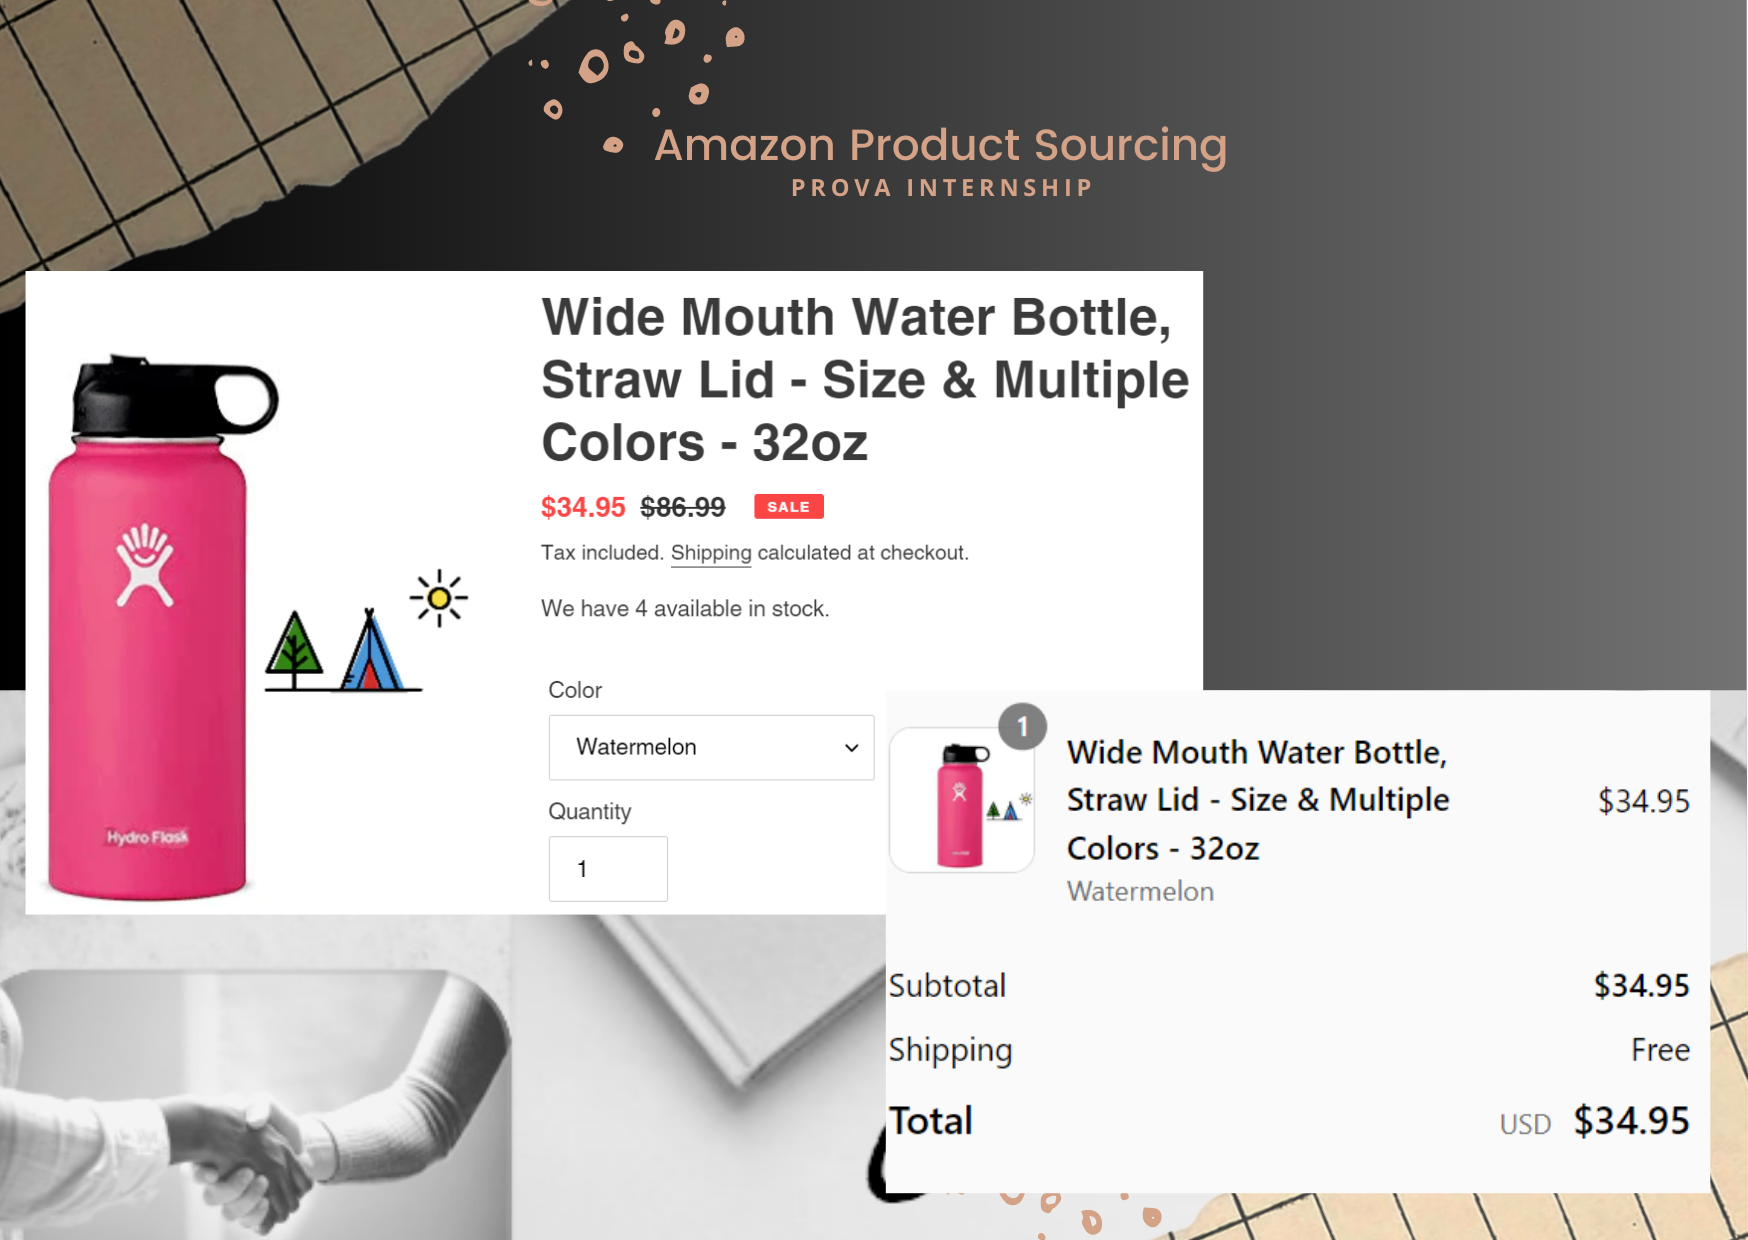Open the Shipping policy link
The width and height of the screenshot is (1748, 1240).
pos(711,553)
